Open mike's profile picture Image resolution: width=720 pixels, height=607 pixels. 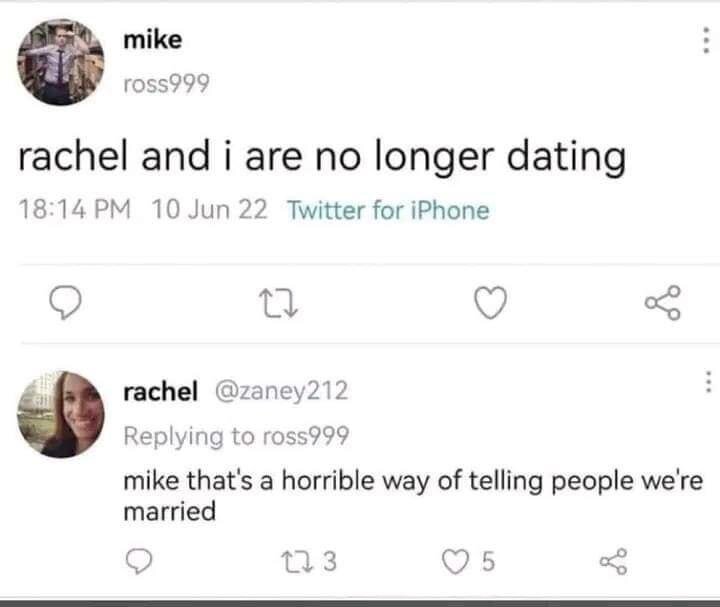[x=61, y=62]
